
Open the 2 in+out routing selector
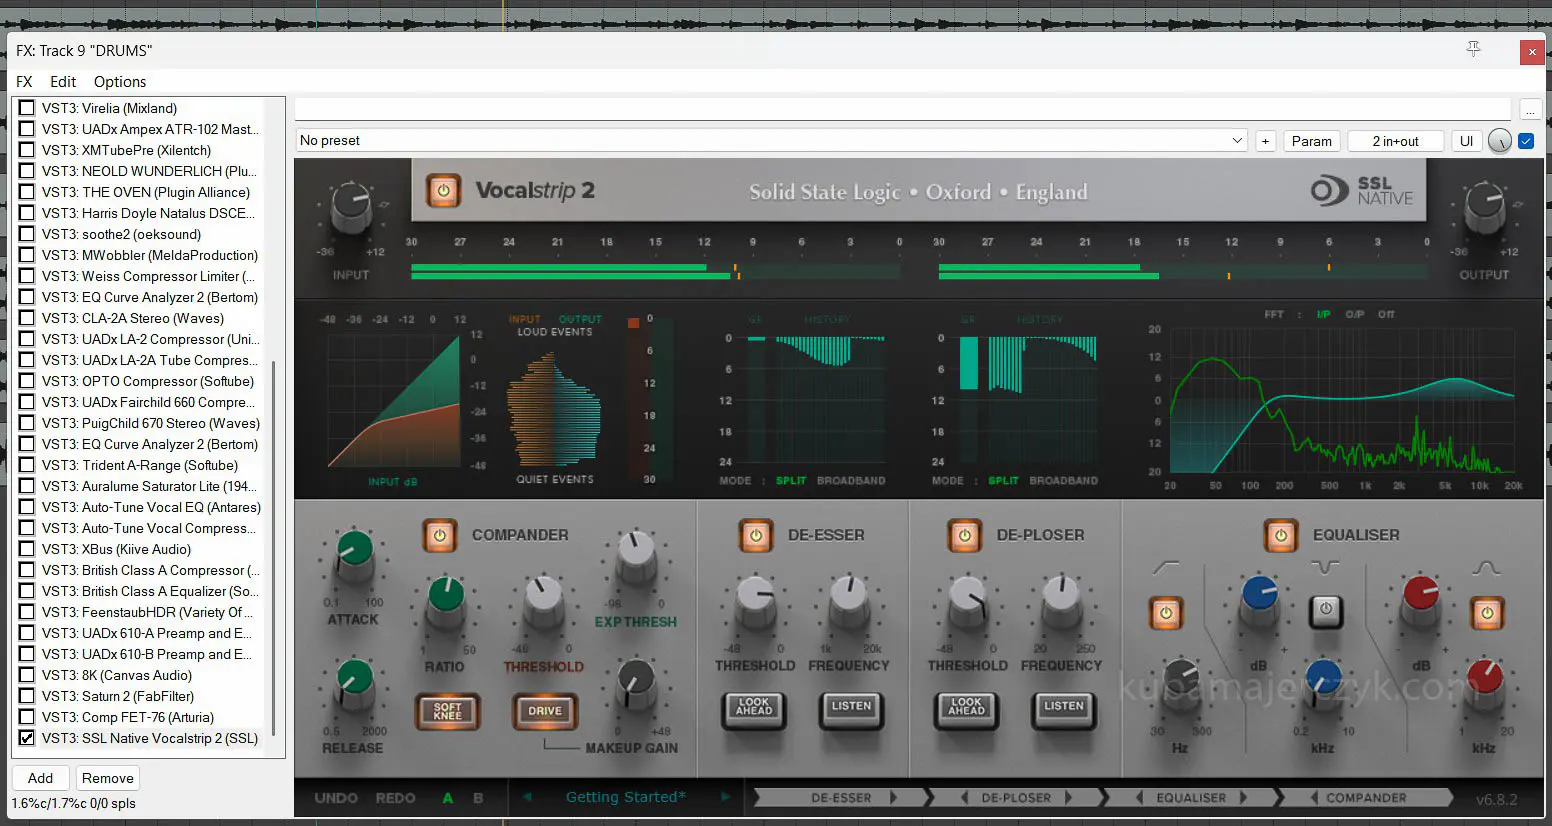[1395, 141]
